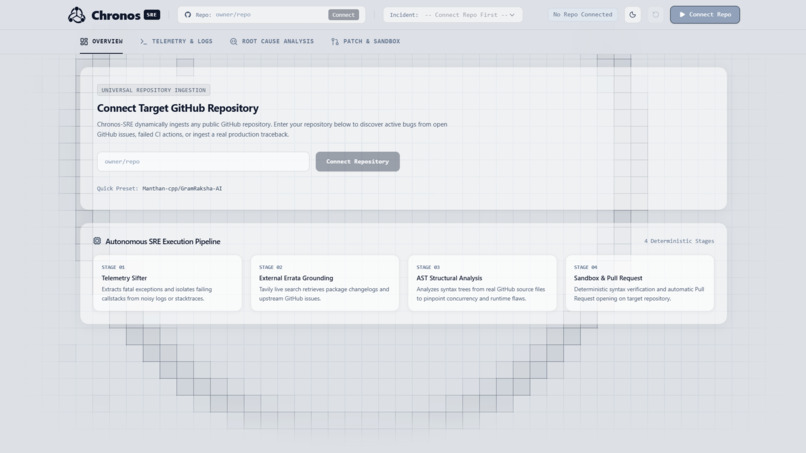Open the Root Cause Analysis tab
This screenshot has width=806, height=453.
click(272, 41)
